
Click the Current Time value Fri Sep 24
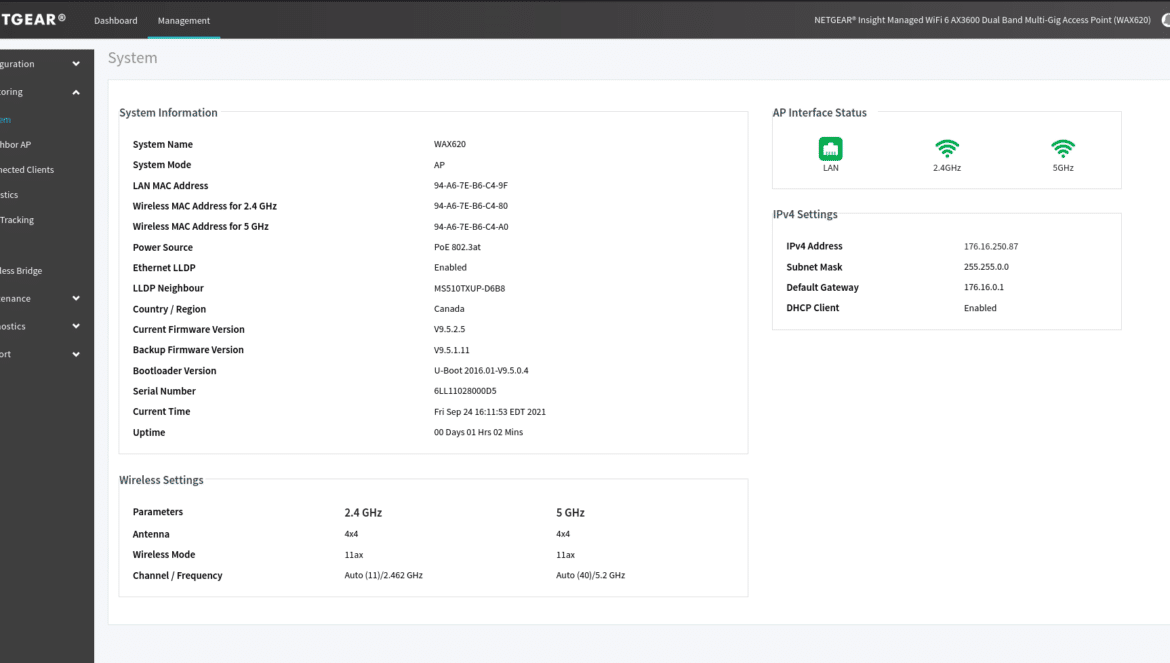click(x=489, y=412)
